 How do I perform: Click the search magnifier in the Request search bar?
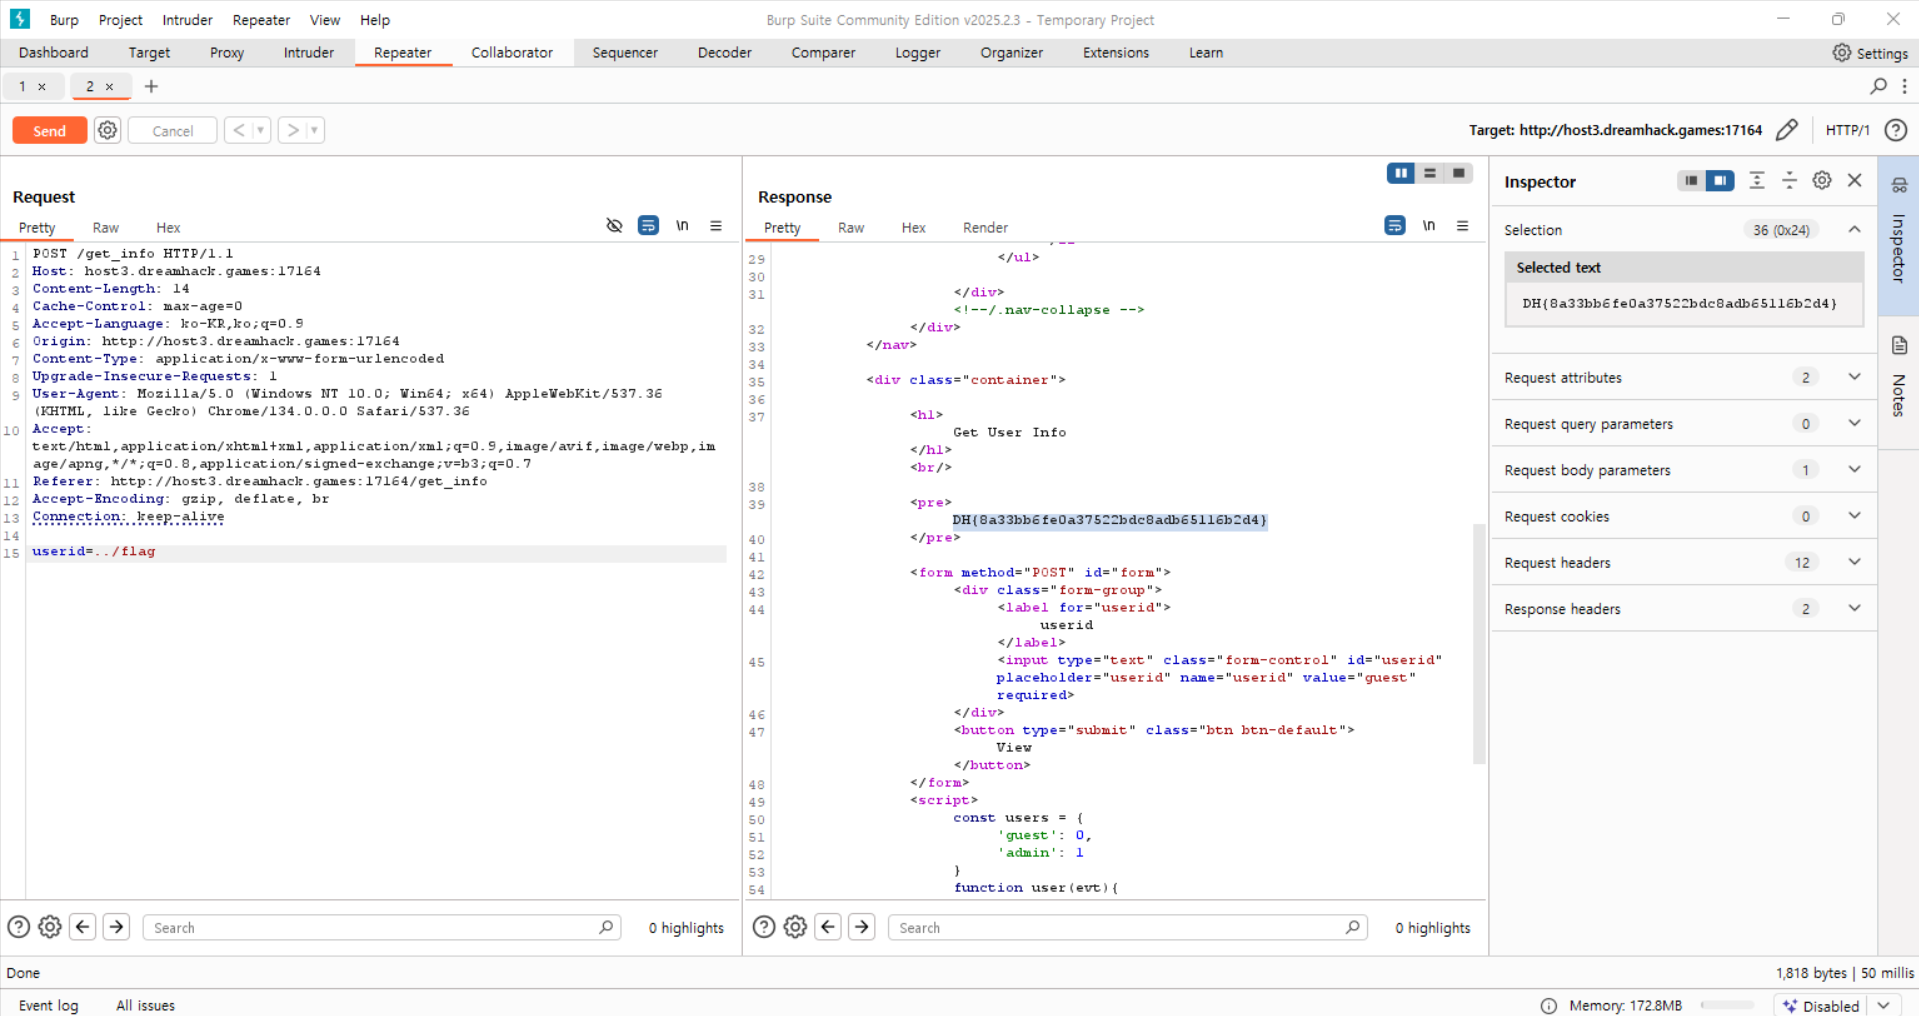point(606,927)
